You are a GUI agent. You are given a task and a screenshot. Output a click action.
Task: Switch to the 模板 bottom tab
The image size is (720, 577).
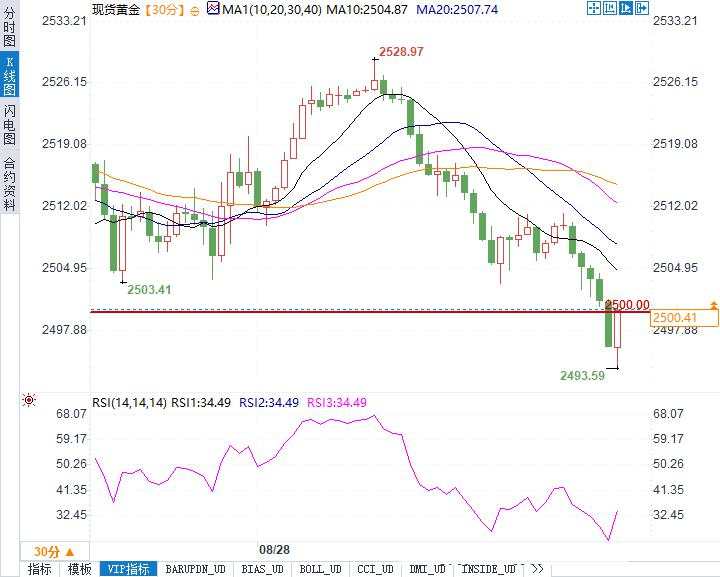click(x=79, y=569)
